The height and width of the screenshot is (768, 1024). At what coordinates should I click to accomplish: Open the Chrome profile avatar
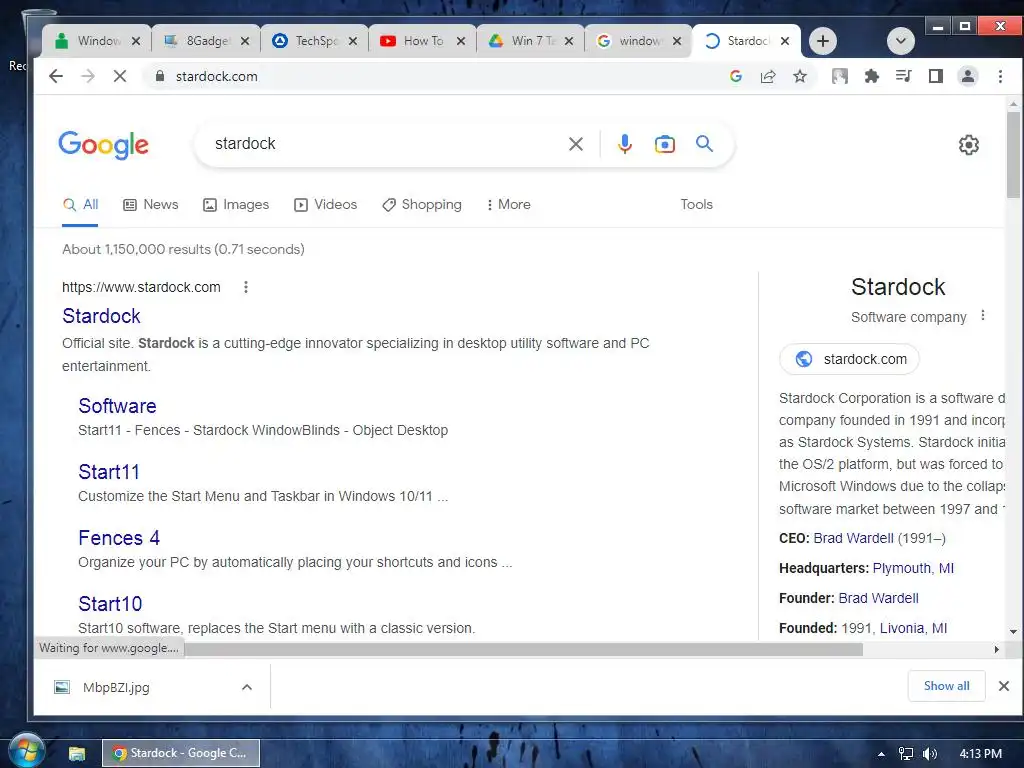[968, 76]
